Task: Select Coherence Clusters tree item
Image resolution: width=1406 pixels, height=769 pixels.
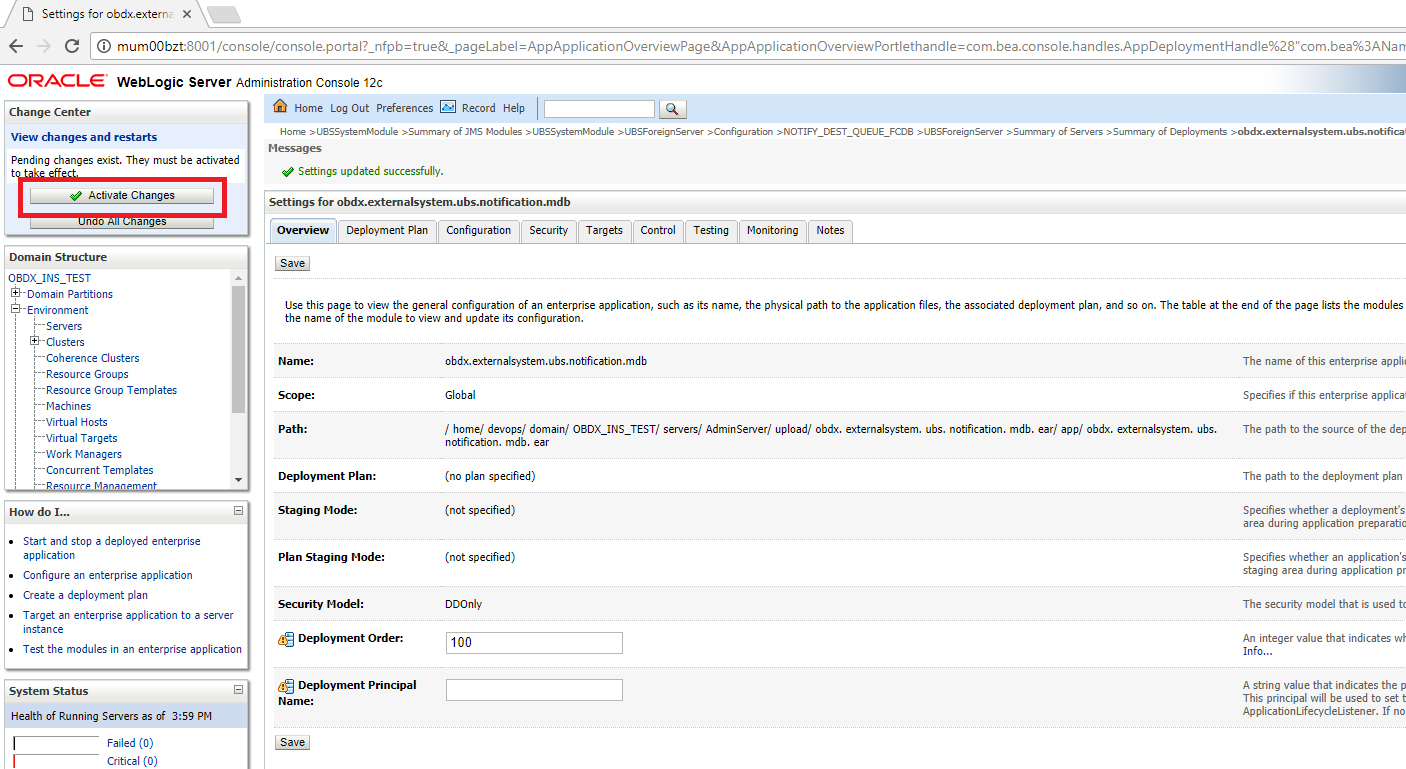Action: click(x=93, y=358)
